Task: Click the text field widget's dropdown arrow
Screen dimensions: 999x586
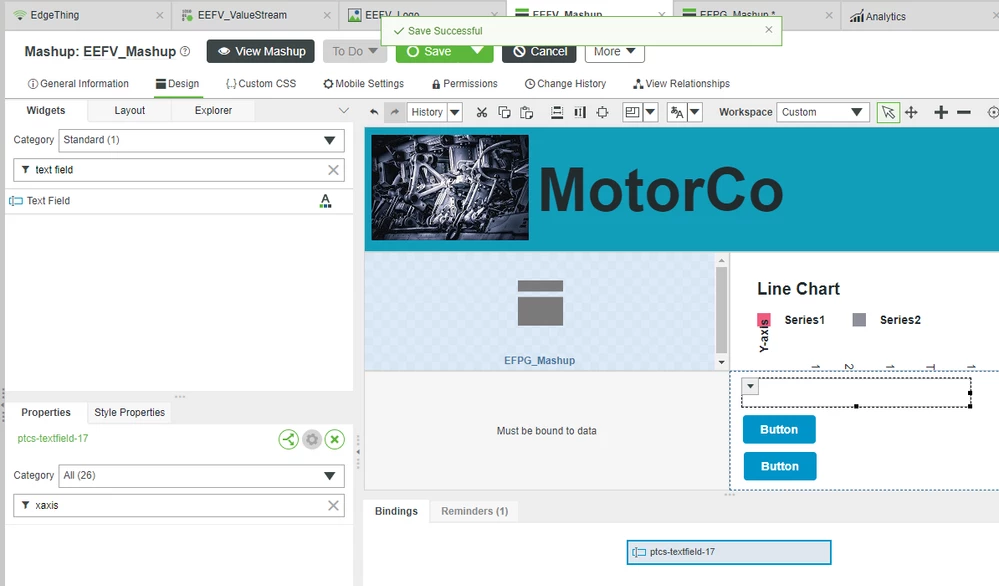Action: coord(751,386)
